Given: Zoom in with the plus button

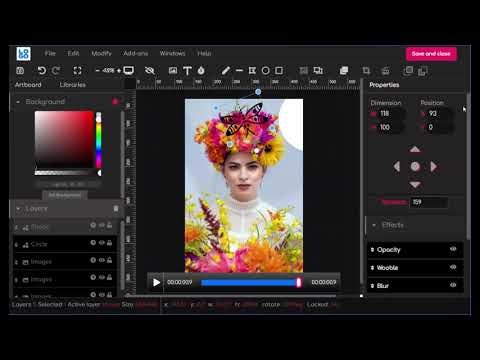Looking at the screenshot, I should coord(119,70).
